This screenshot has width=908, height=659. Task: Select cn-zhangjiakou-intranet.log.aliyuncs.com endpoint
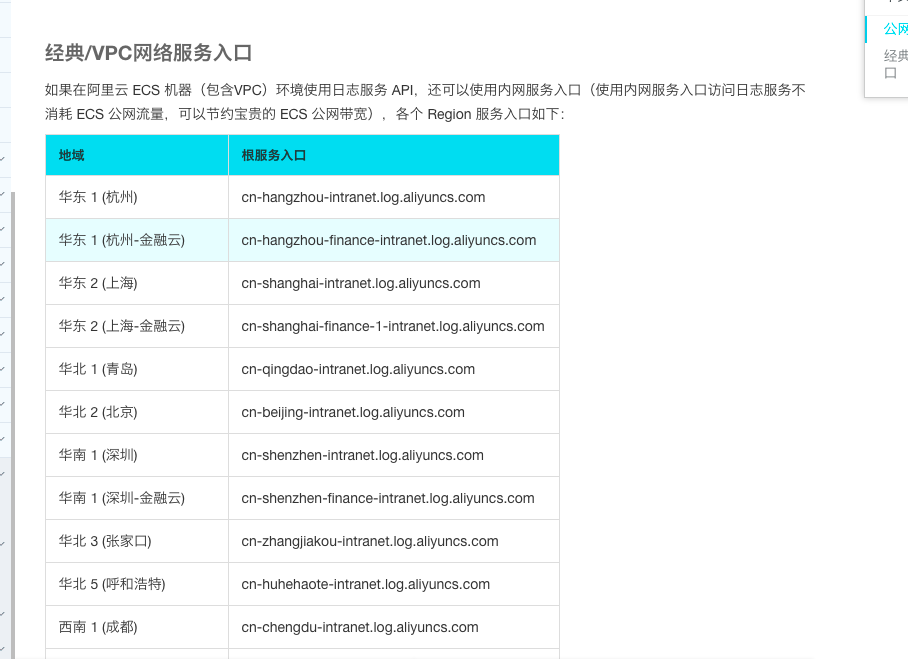tap(369, 541)
